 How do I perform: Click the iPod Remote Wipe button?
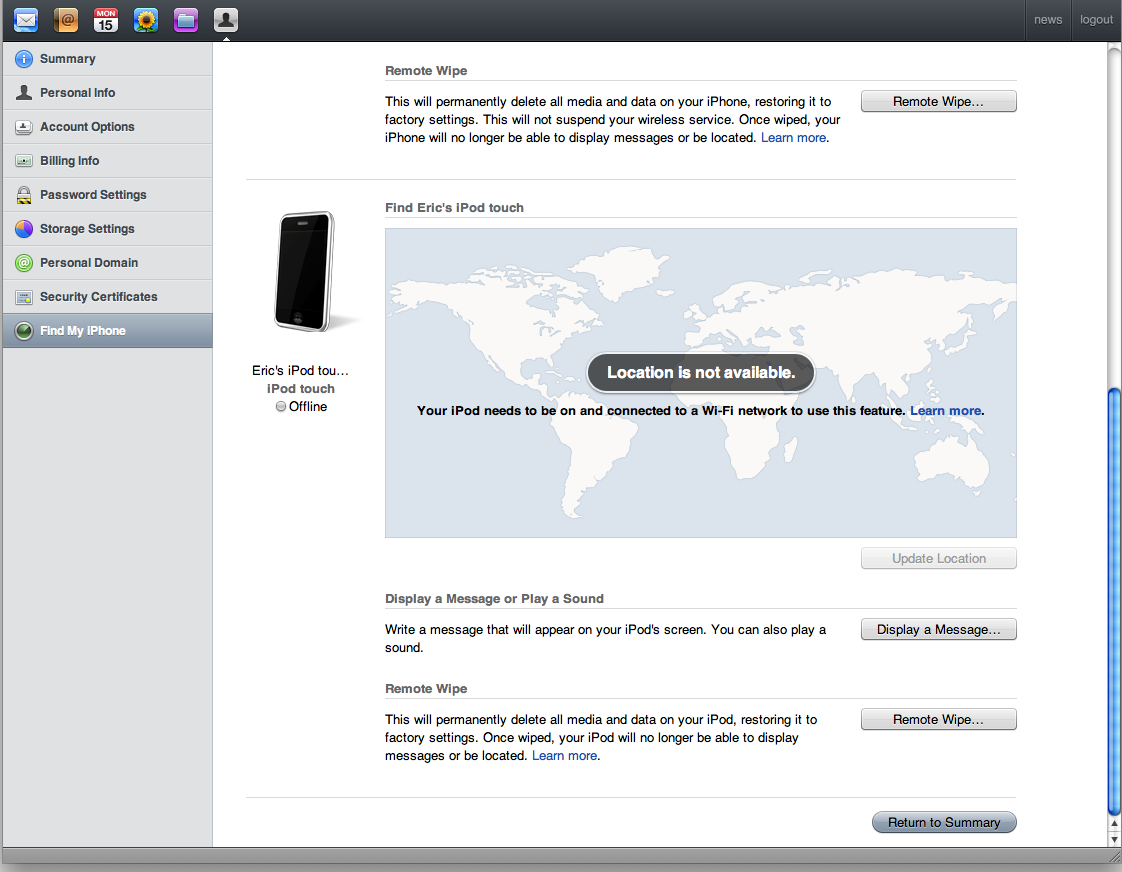tap(938, 720)
